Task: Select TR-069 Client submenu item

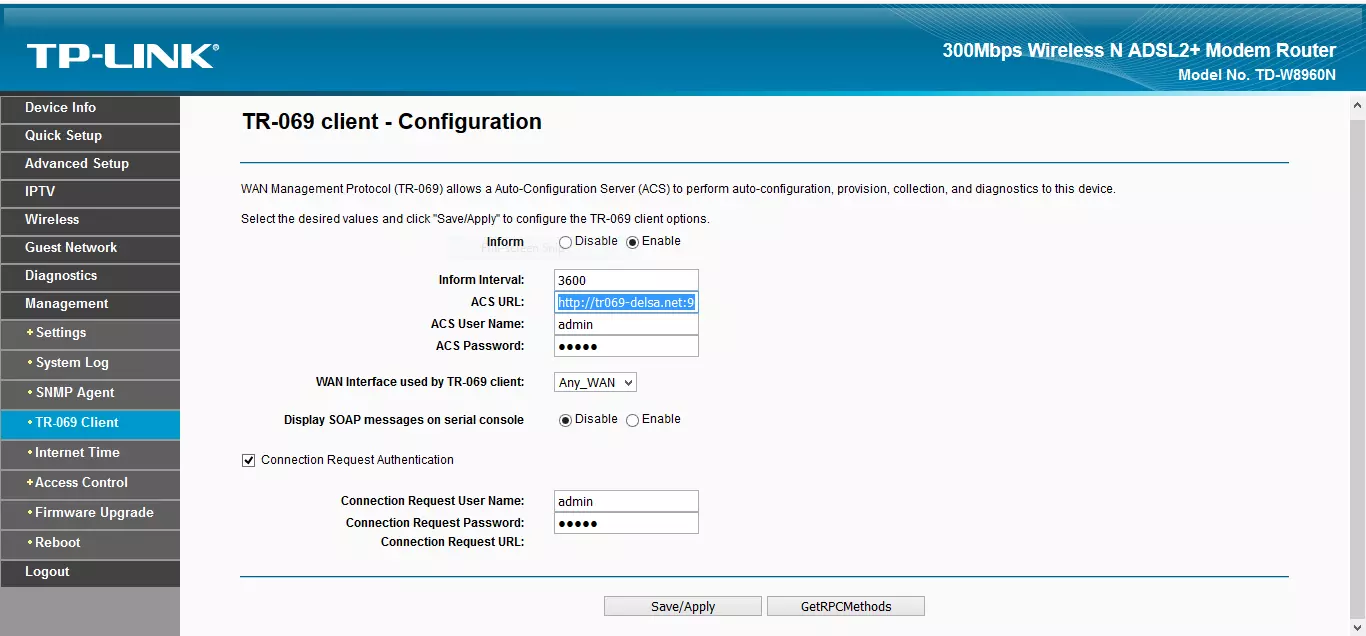Action: click(x=90, y=424)
